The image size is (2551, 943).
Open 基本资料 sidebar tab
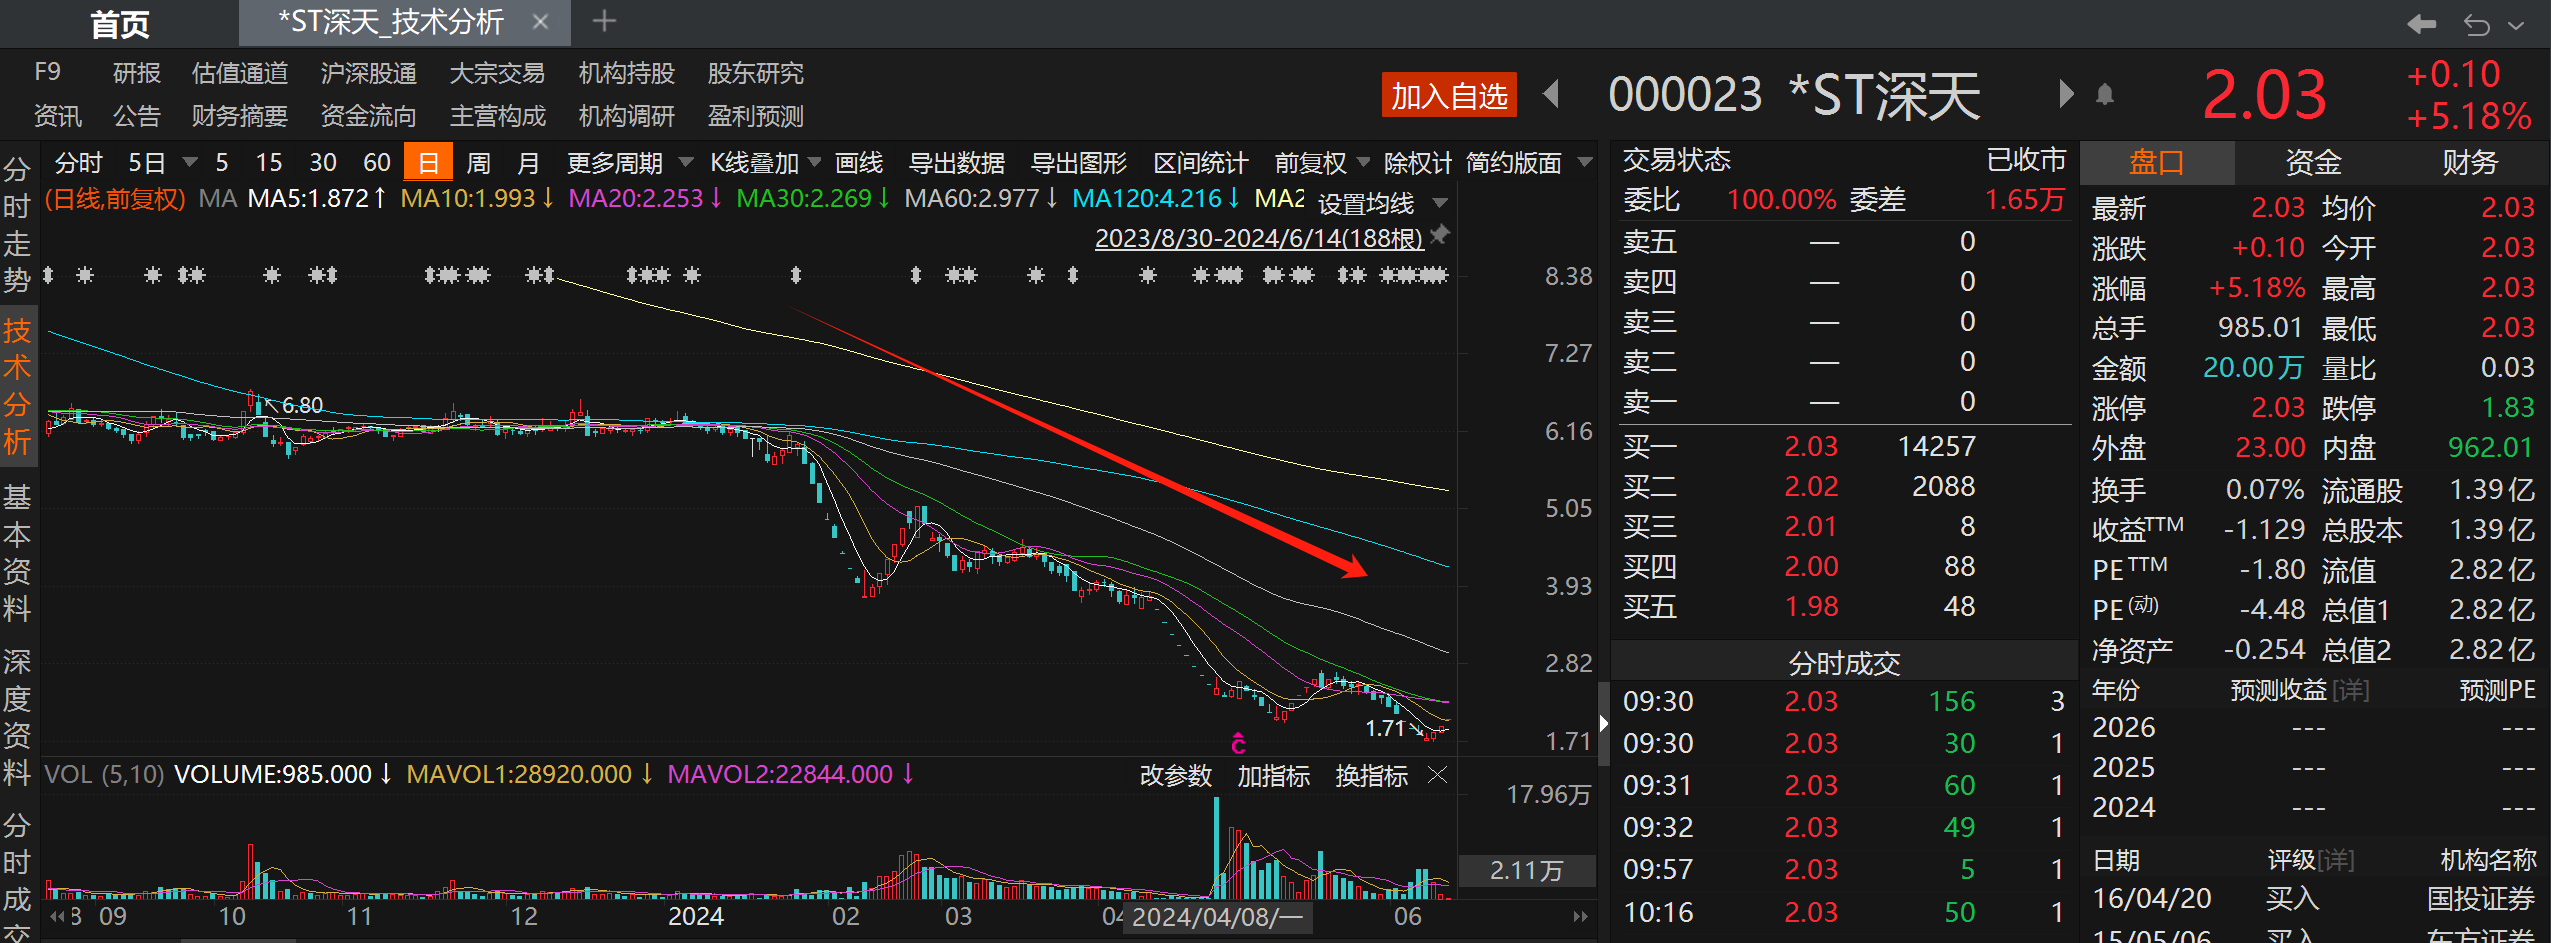click(17, 552)
